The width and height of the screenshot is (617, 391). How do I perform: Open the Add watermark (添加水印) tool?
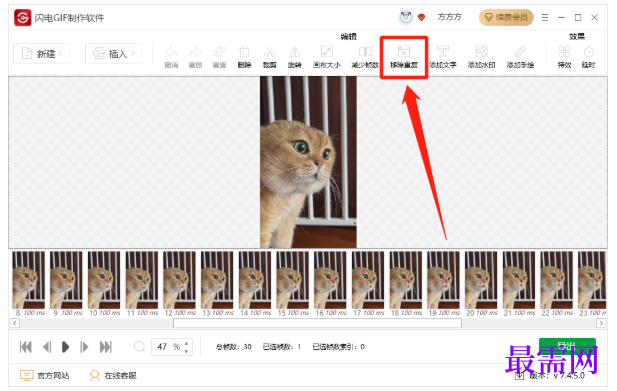point(482,52)
